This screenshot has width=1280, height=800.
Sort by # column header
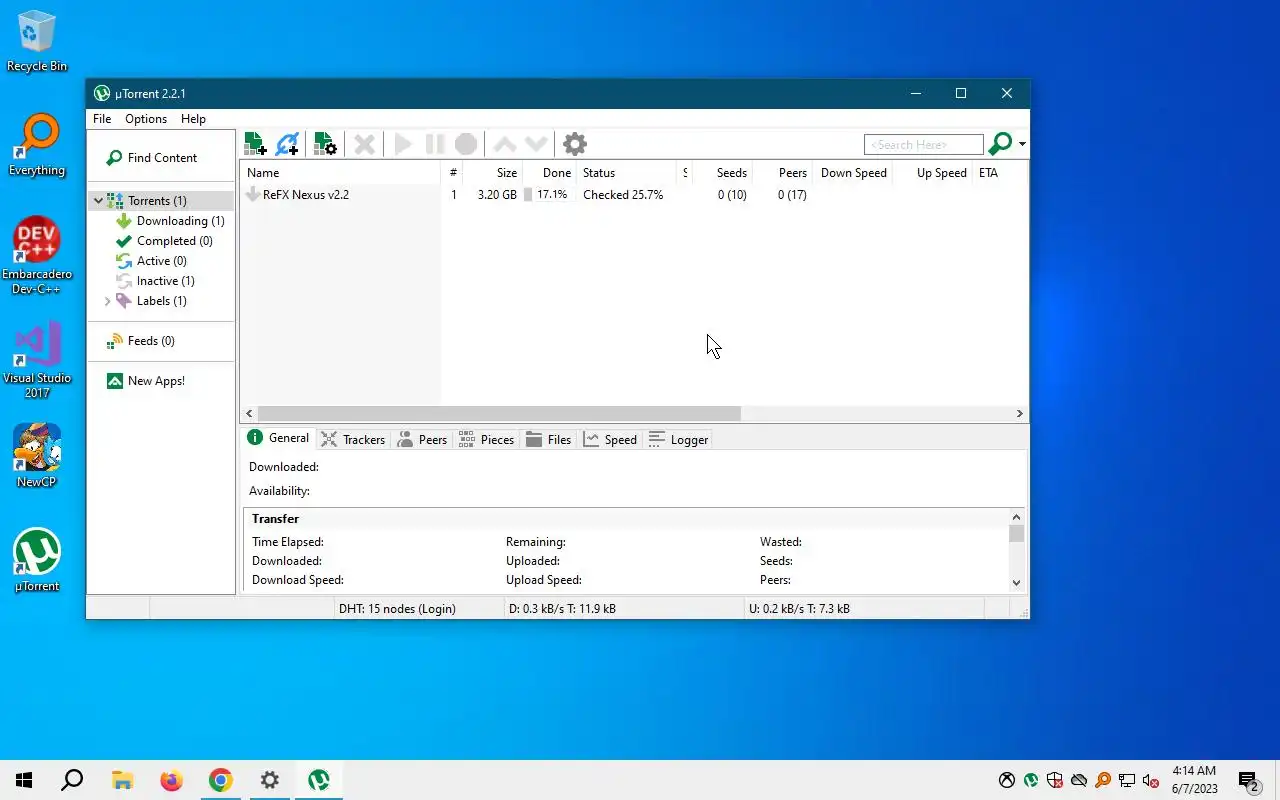point(453,173)
